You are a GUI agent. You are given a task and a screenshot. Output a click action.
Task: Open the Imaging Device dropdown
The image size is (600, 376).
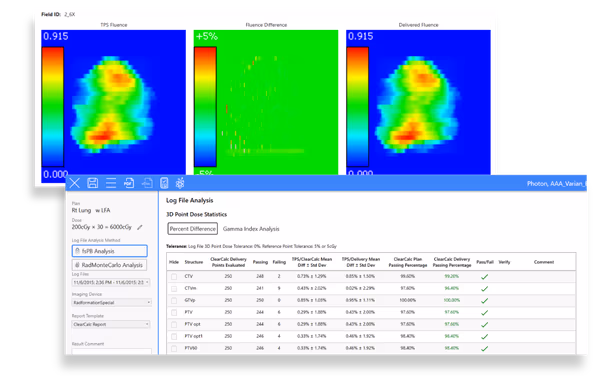pyautogui.click(x=111, y=303)
